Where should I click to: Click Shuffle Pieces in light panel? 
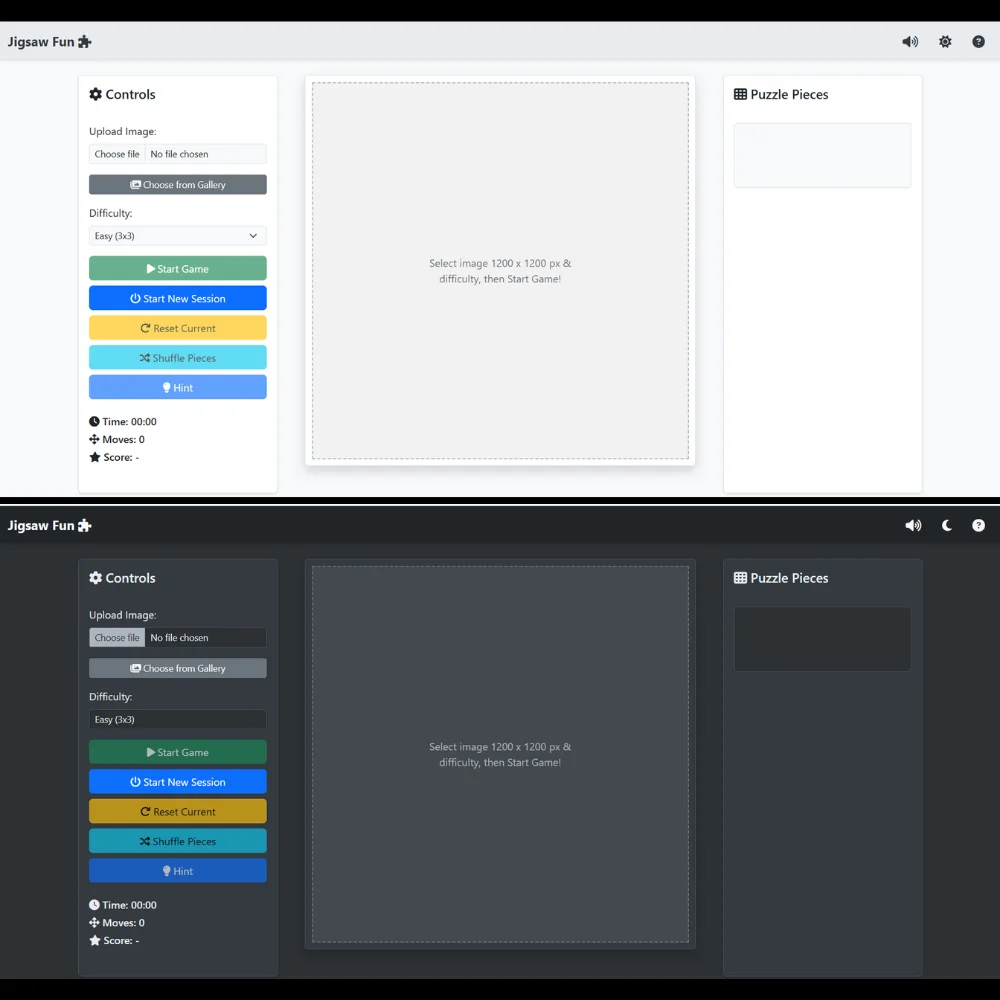click(x=178, y=357)
